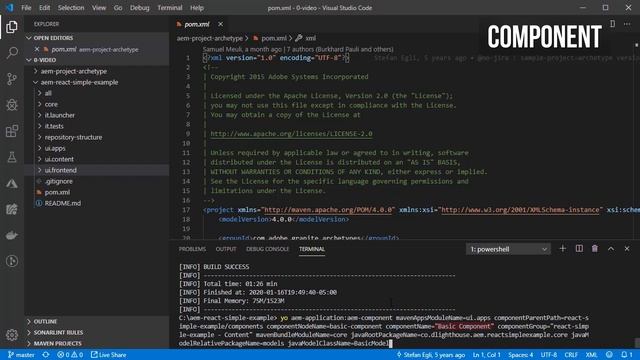The image size is (640, 360).
Task: Select the pom.xml editor tab
Action: click(x=197, y=24)
